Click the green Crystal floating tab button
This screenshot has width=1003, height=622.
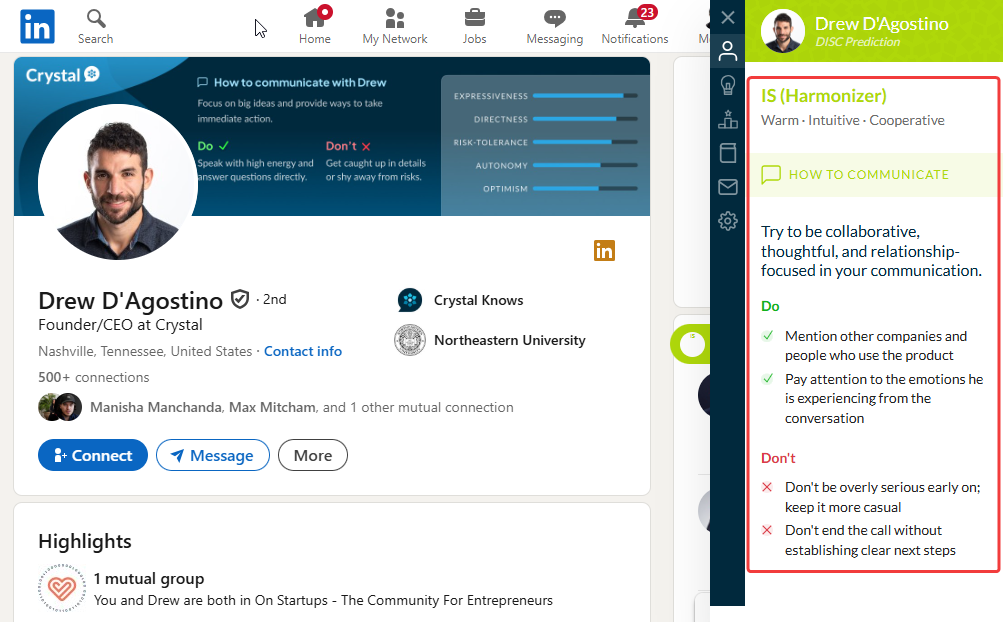pyautogui.click(x=690, y=344)
